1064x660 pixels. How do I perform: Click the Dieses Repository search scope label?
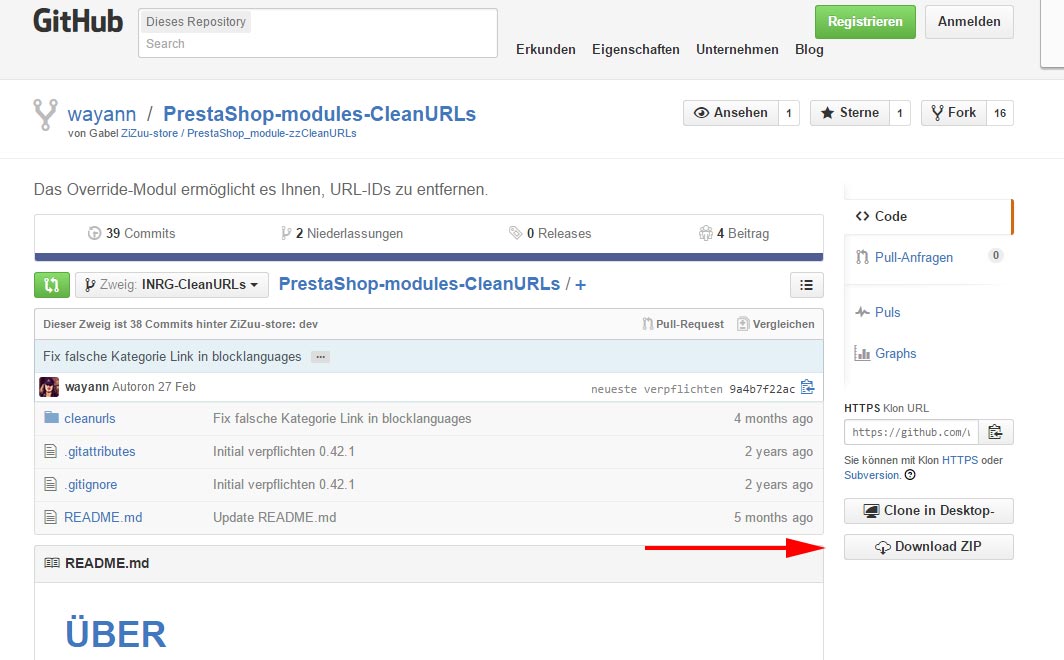click(x=195, y=22)
